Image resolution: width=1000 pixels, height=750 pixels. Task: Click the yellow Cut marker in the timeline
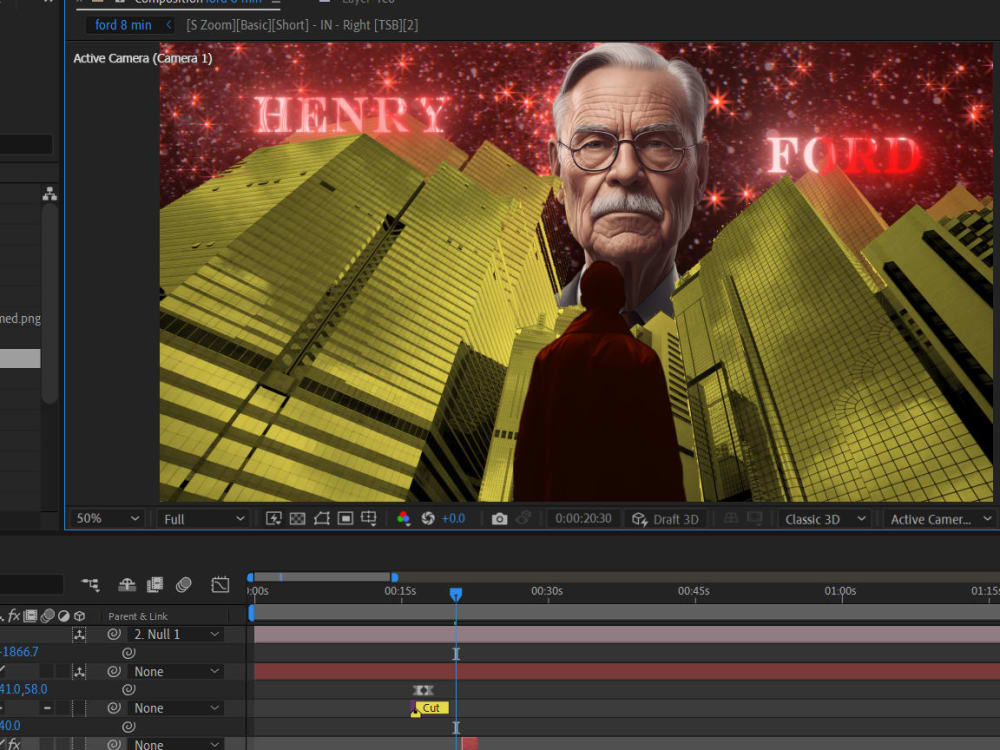point(430,707)
